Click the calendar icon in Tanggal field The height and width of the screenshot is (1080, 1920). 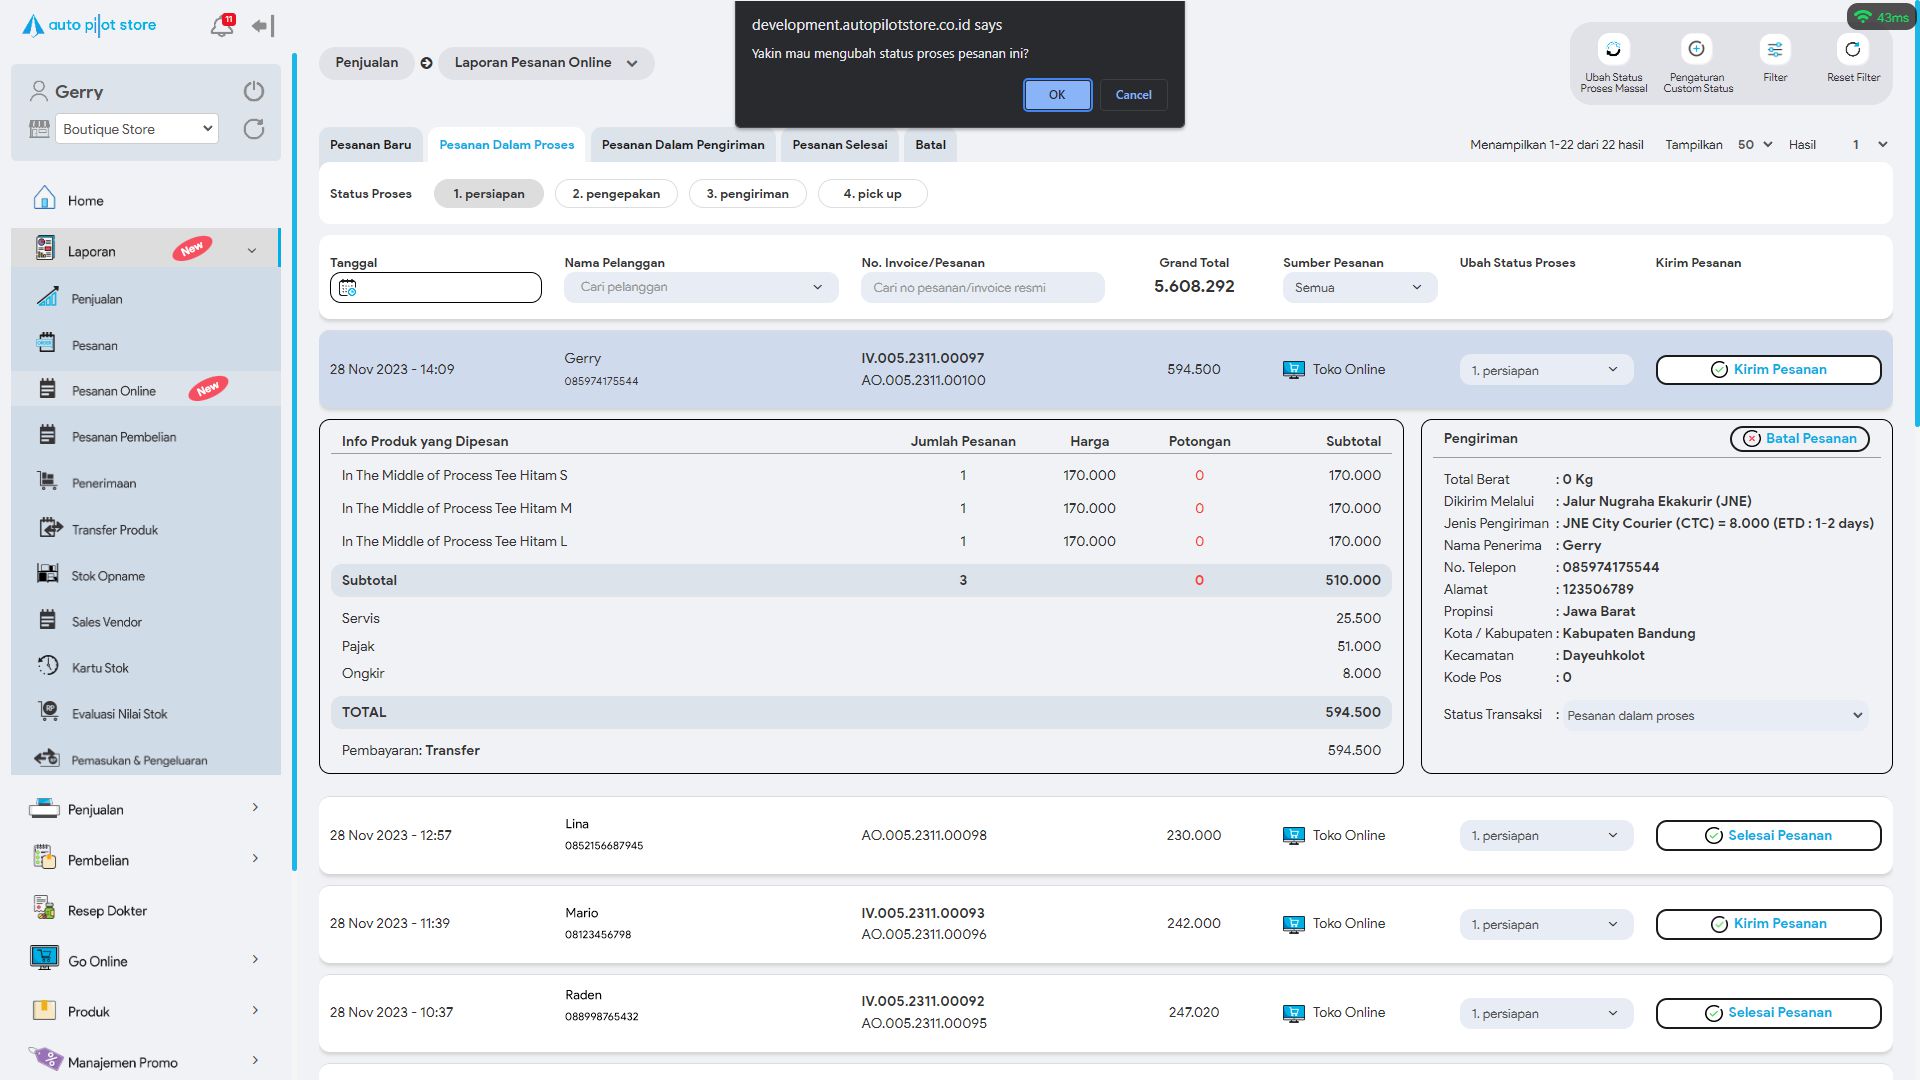coord(348,288)
